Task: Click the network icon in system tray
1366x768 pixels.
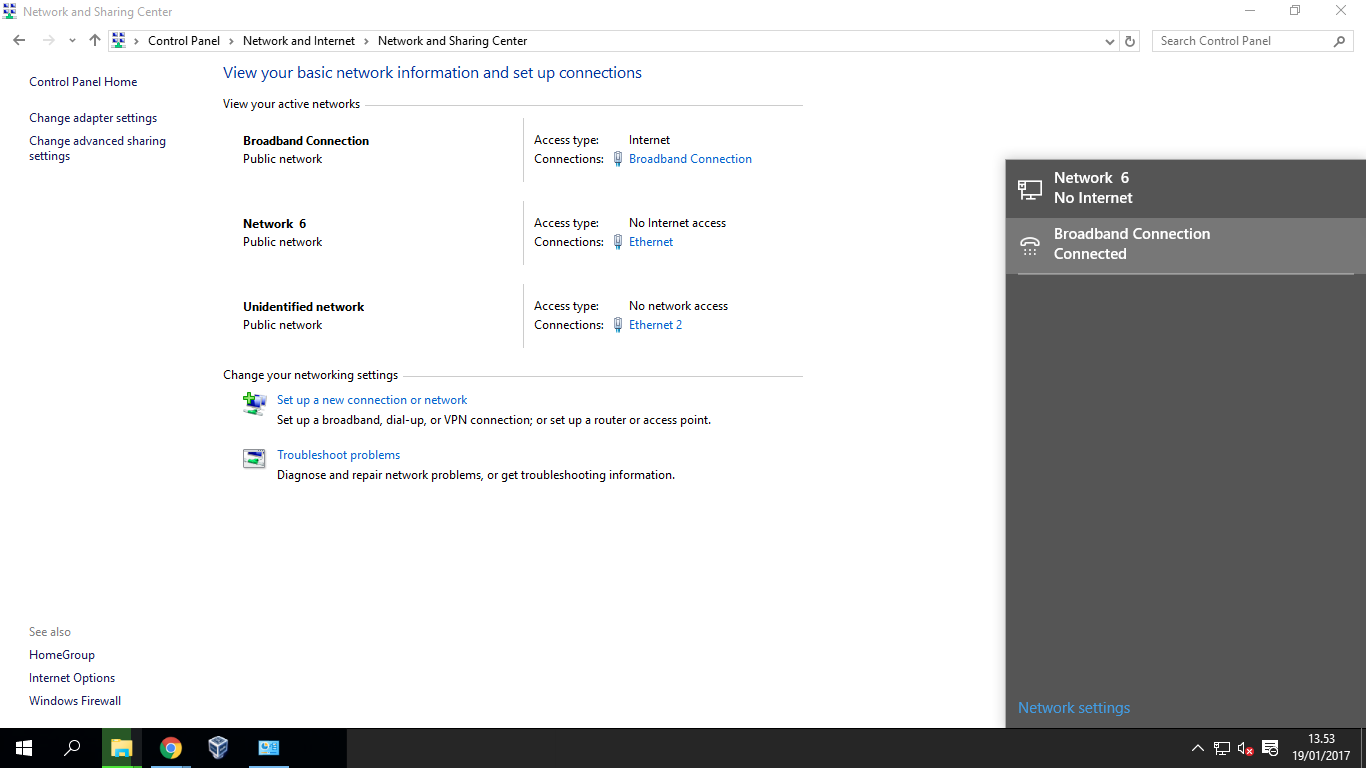Action: (x=1222, y=748)
